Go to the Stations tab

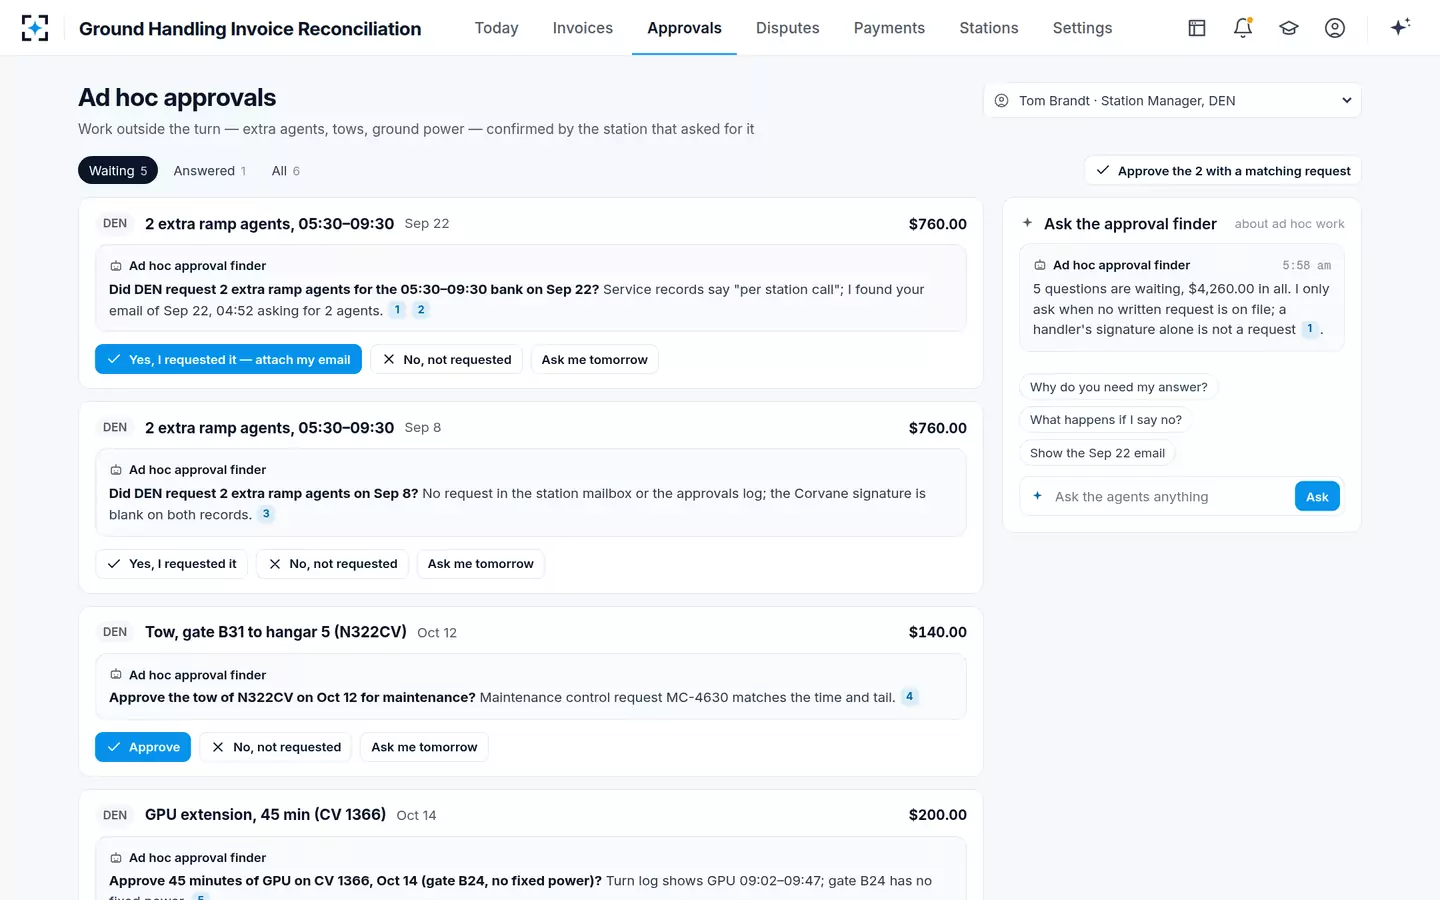tap(989, 28)
